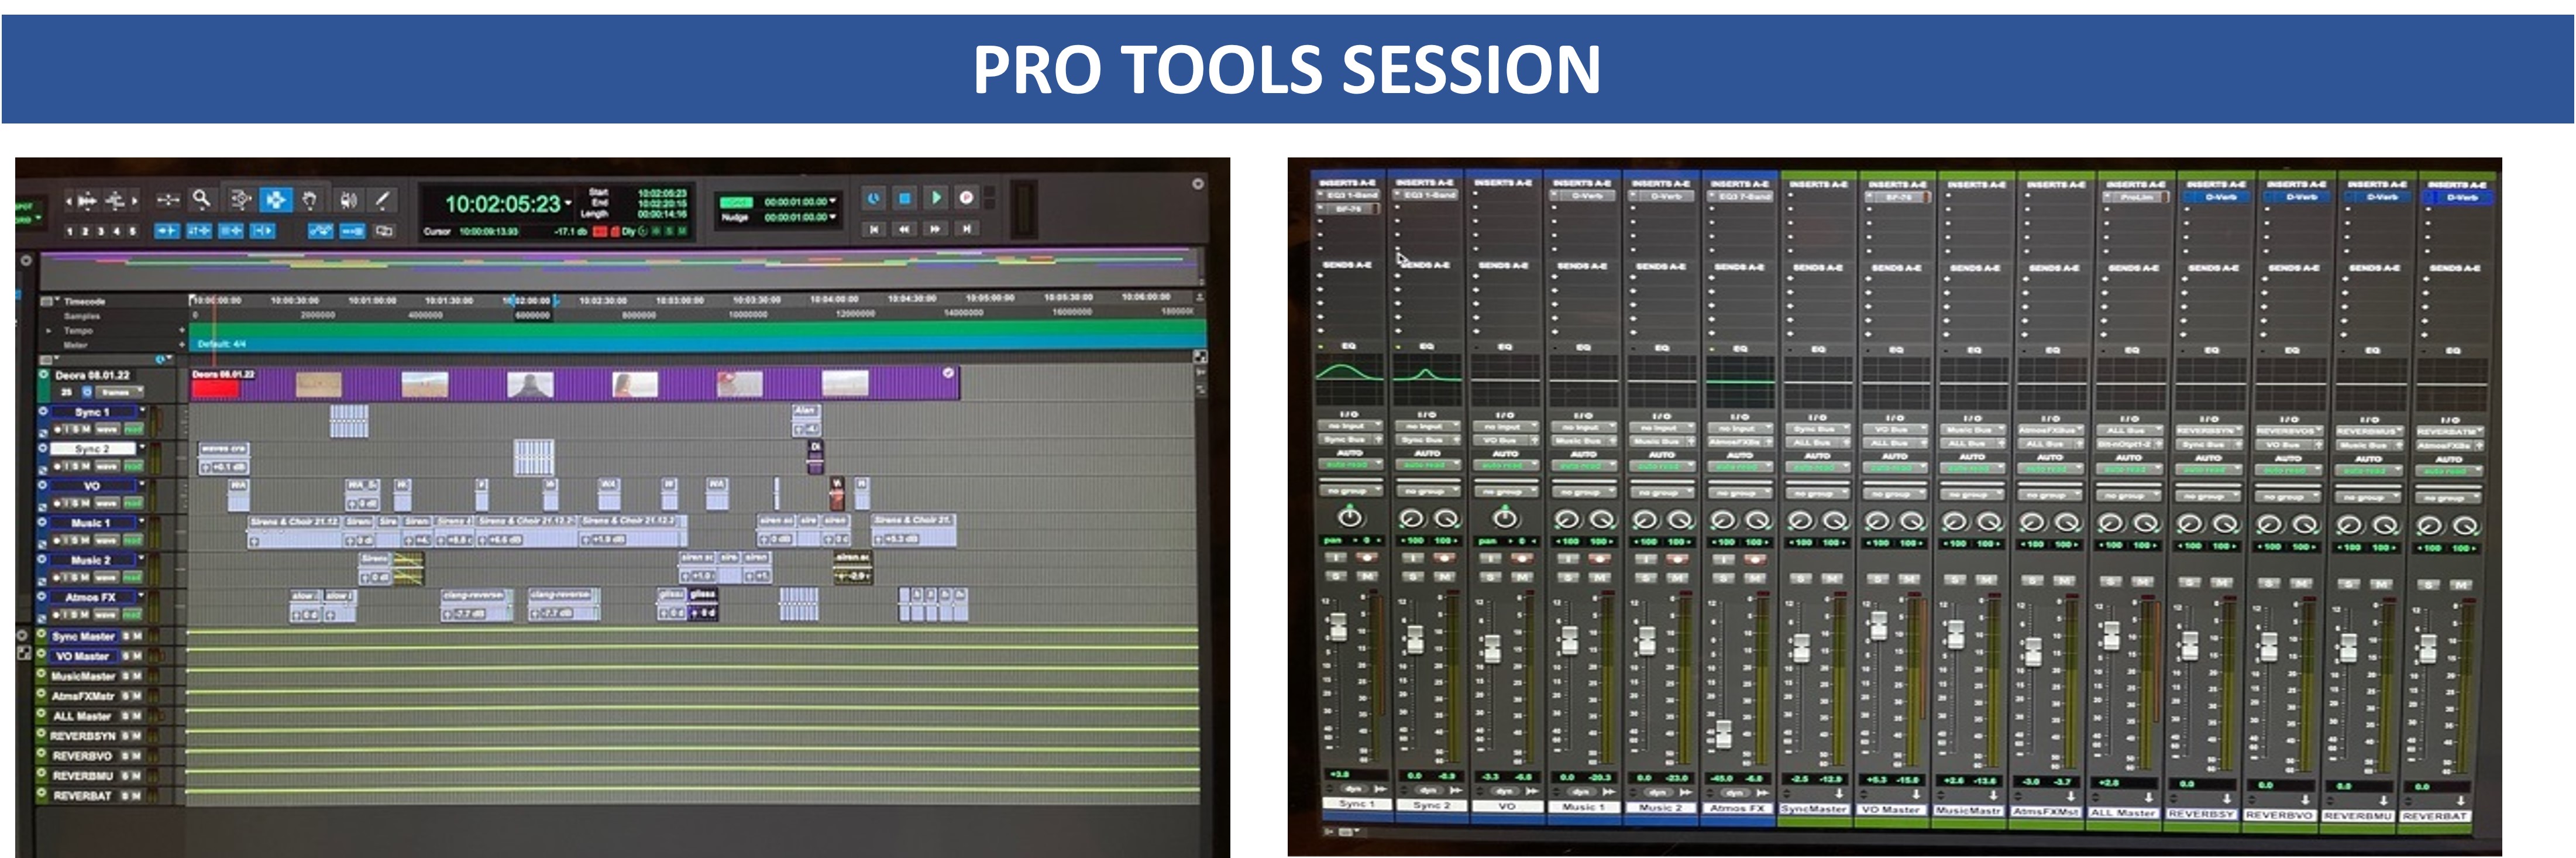The image size is (2576, 858).
Task: Click the MIDI zoom icon
Action: 116,201
